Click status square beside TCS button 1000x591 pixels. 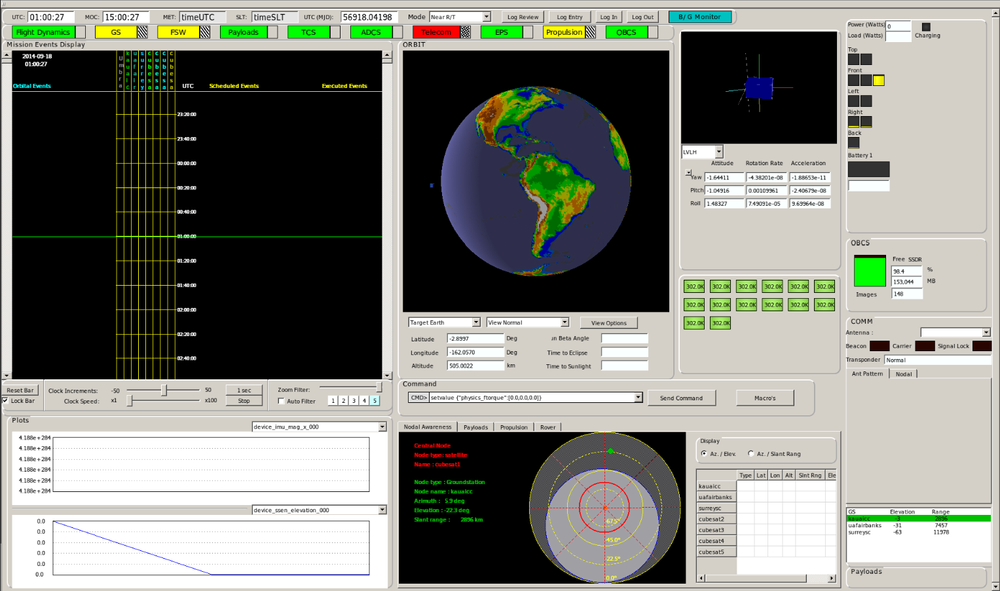(335, 32)
